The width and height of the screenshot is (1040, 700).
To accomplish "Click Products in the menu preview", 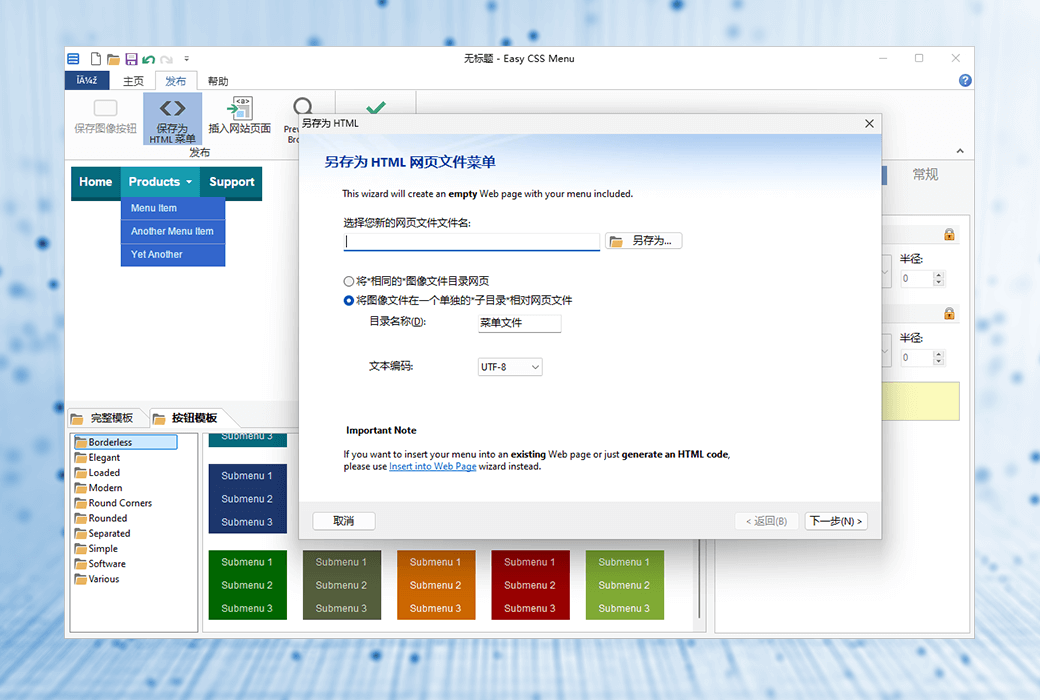I will click(x=160, y=182).
